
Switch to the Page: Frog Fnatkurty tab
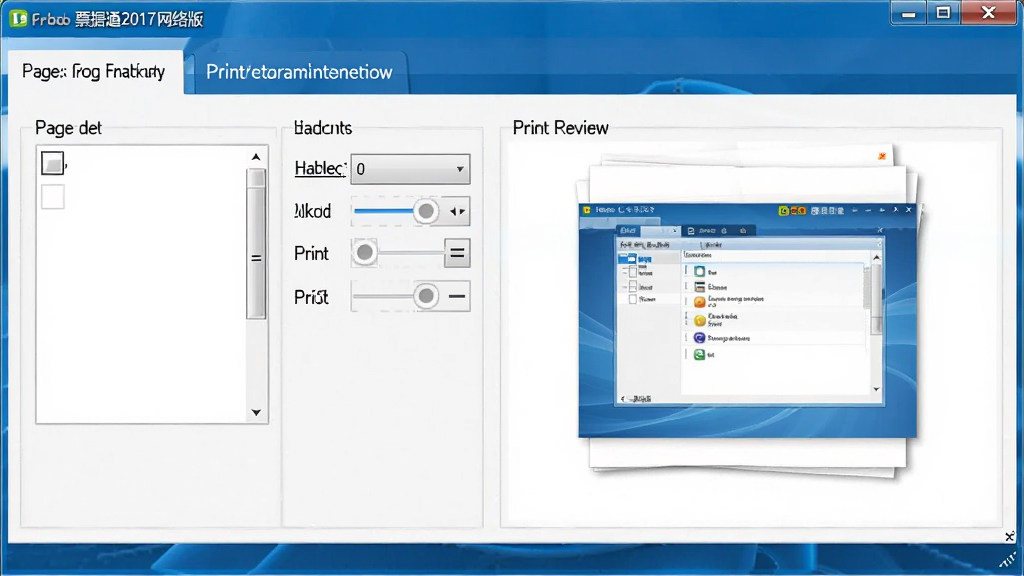coord(95,71)
